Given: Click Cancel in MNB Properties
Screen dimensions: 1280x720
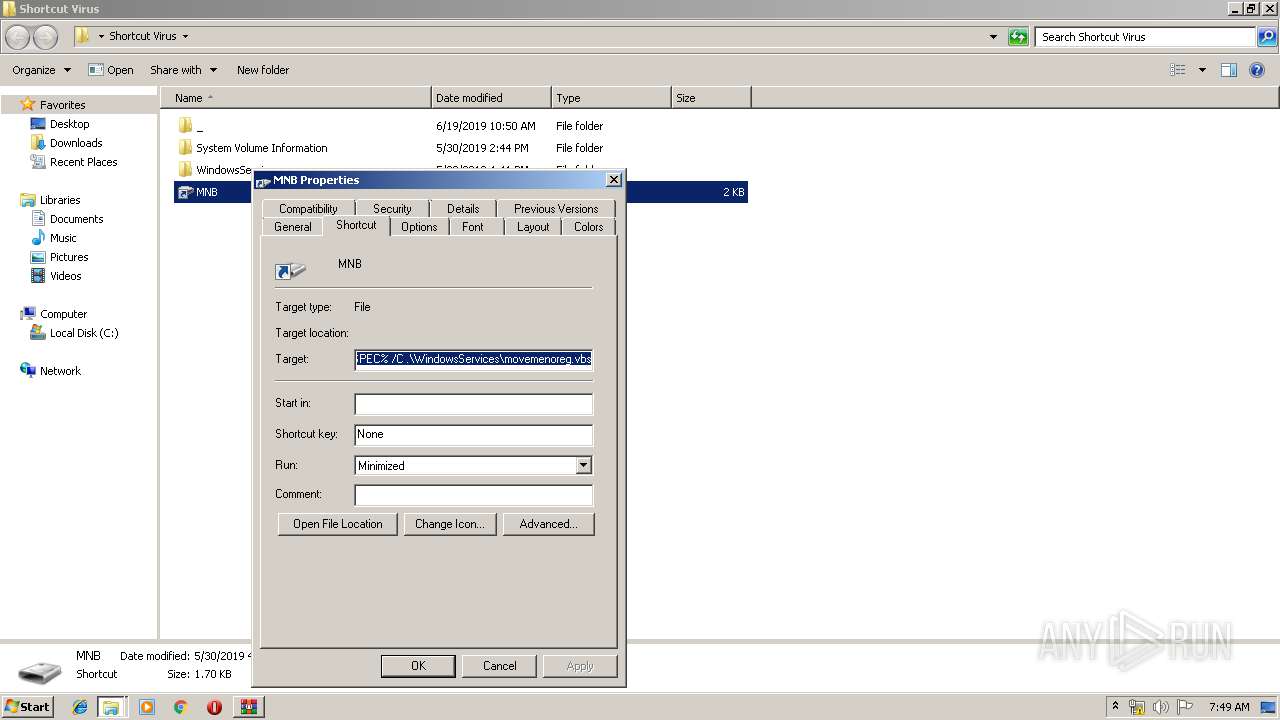Looking at the screenshot, I should coord(500,666).
